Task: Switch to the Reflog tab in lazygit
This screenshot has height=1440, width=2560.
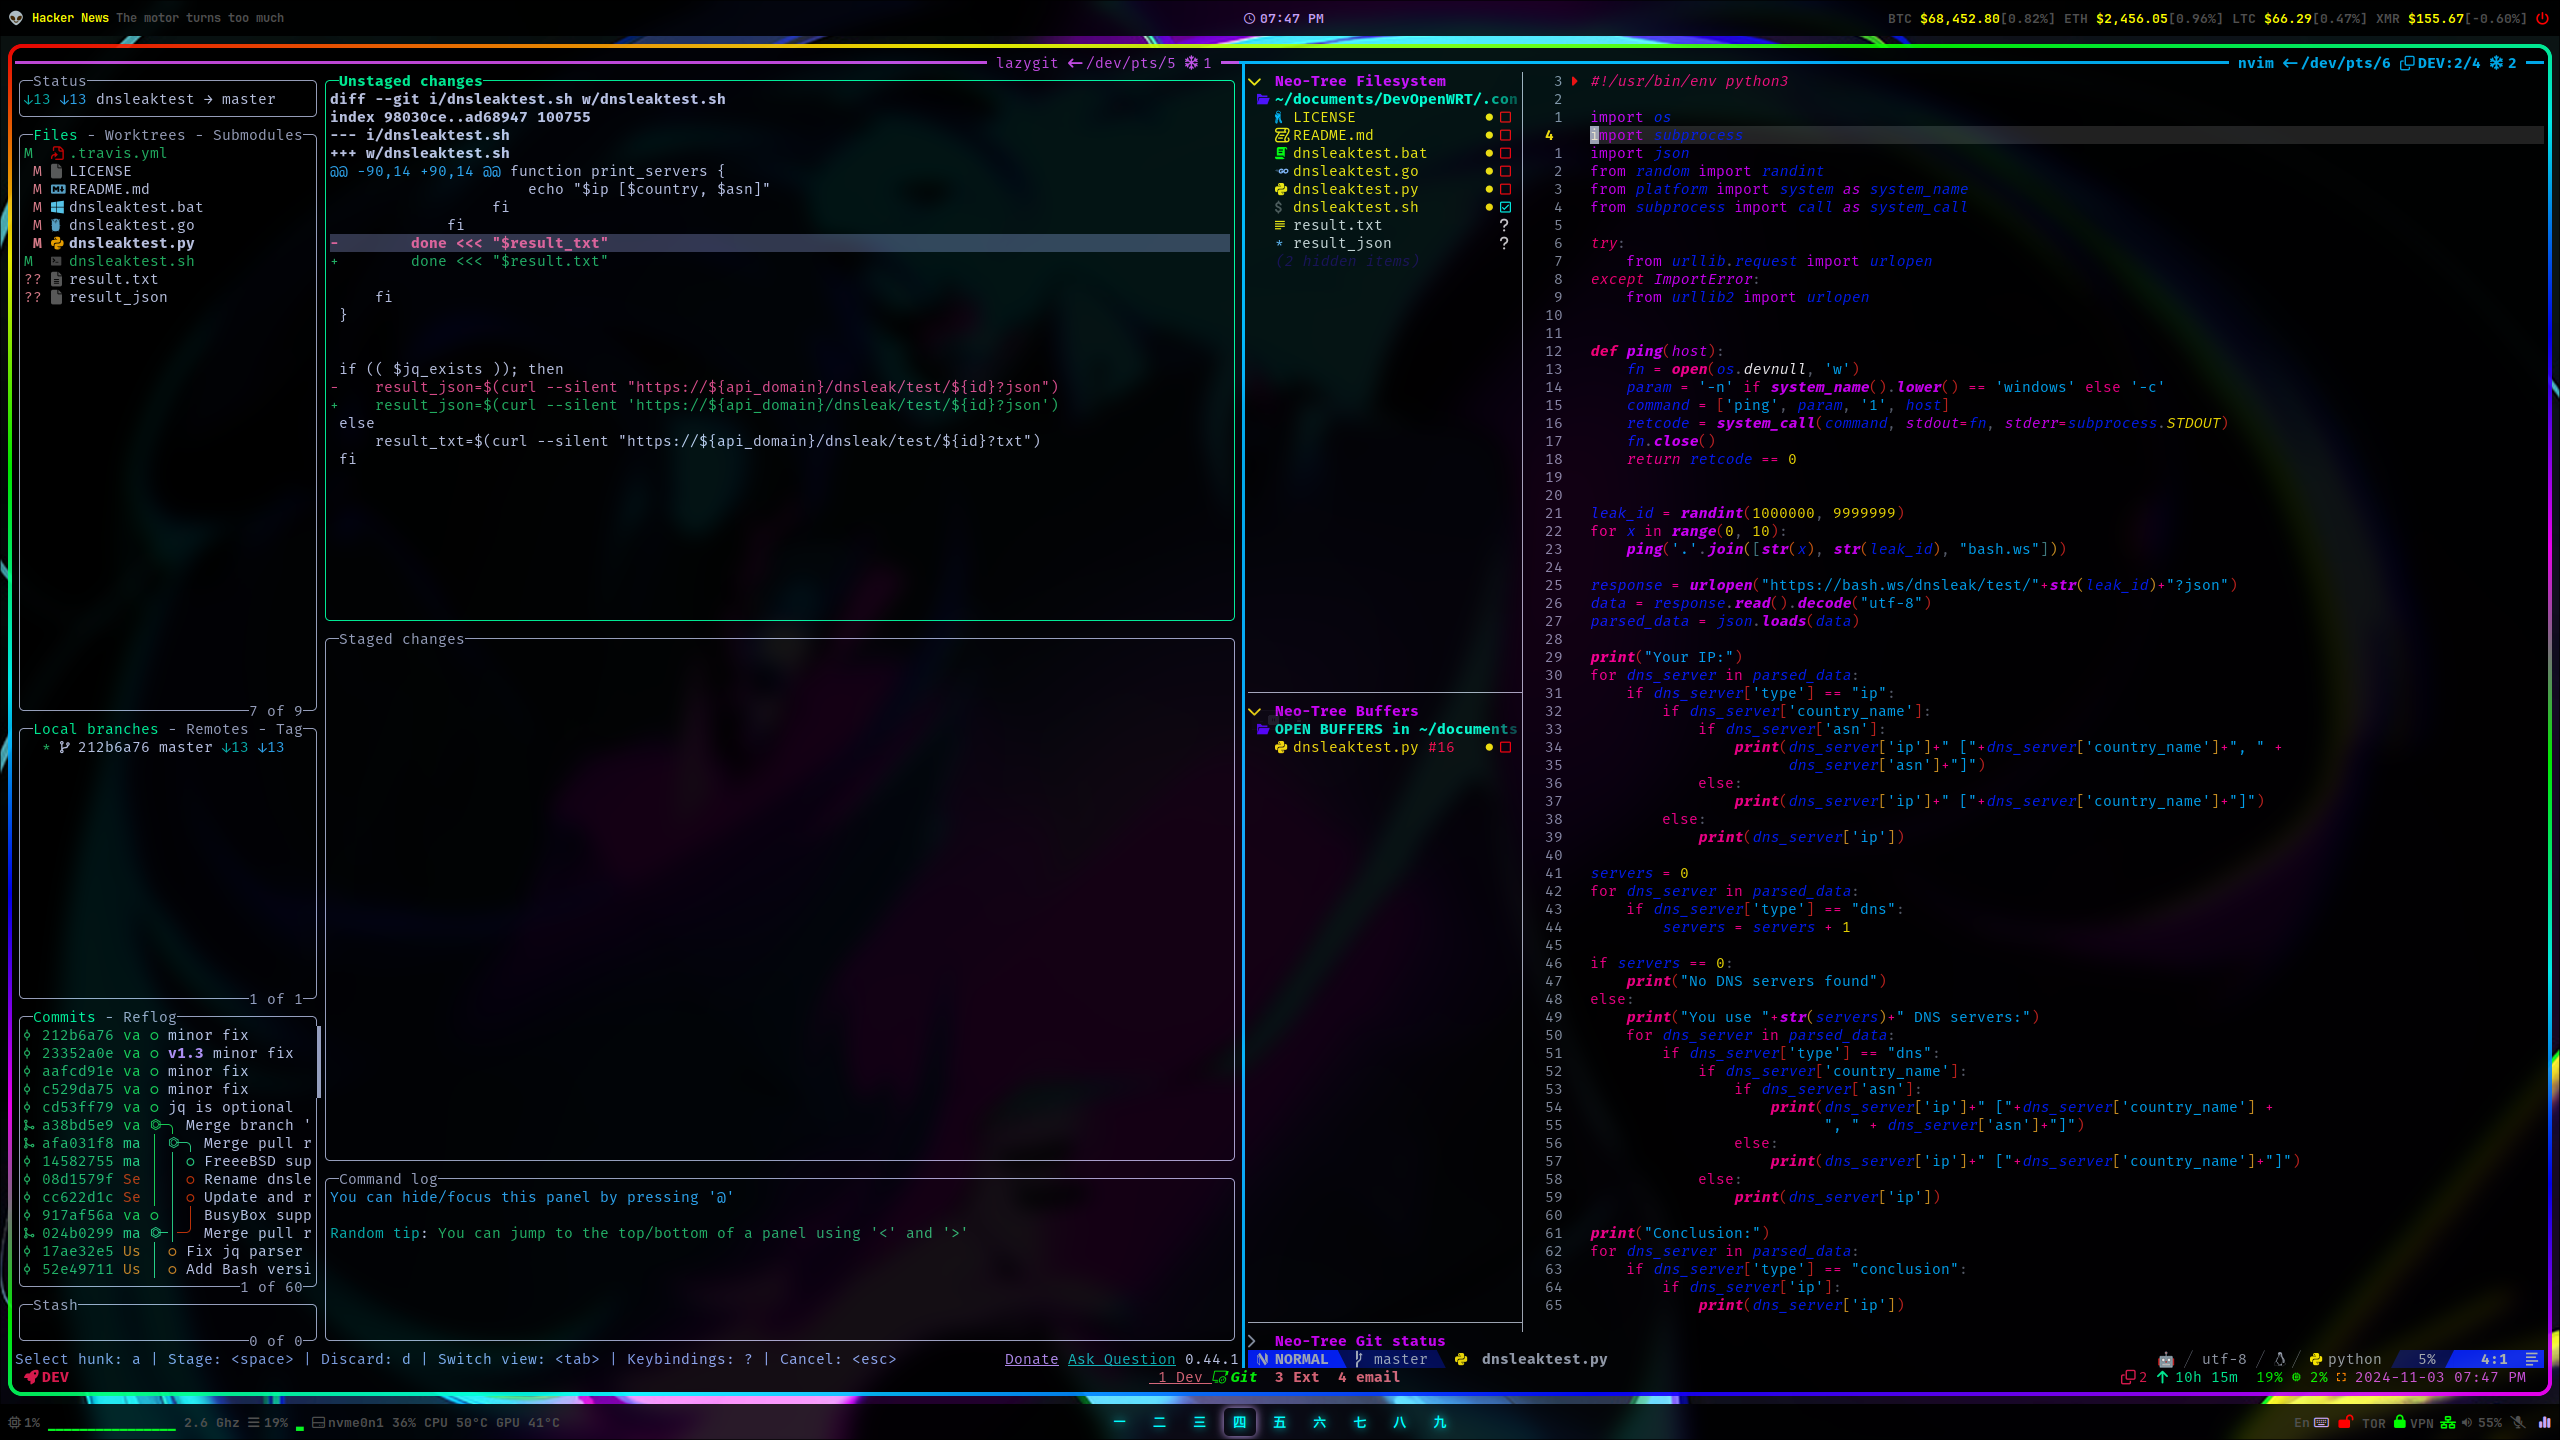Action: tap(149, 1017)
